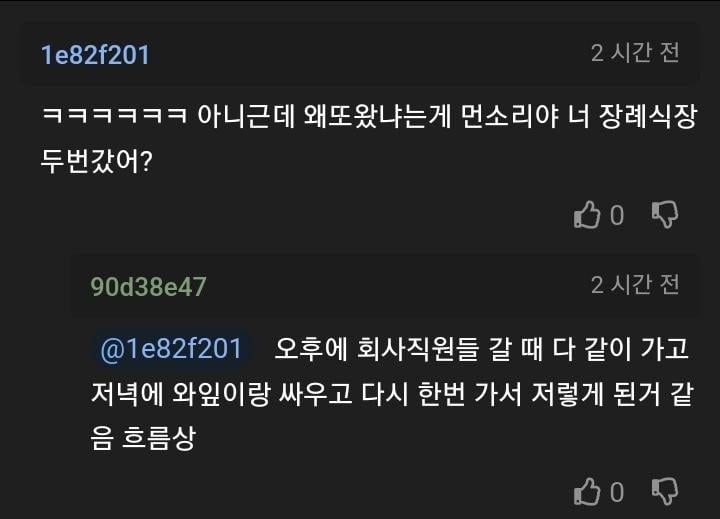Click the @1e82f201 mention in the reply
This screenshot has height=519, width=720.
171,349
